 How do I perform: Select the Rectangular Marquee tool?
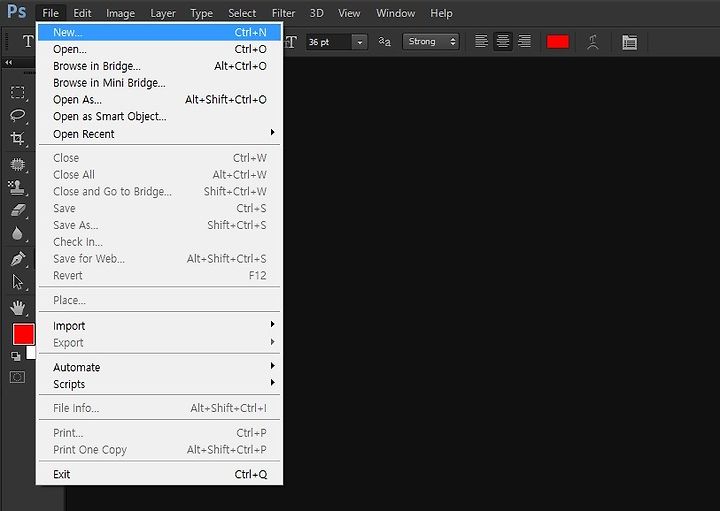click(x=17, y=92)
